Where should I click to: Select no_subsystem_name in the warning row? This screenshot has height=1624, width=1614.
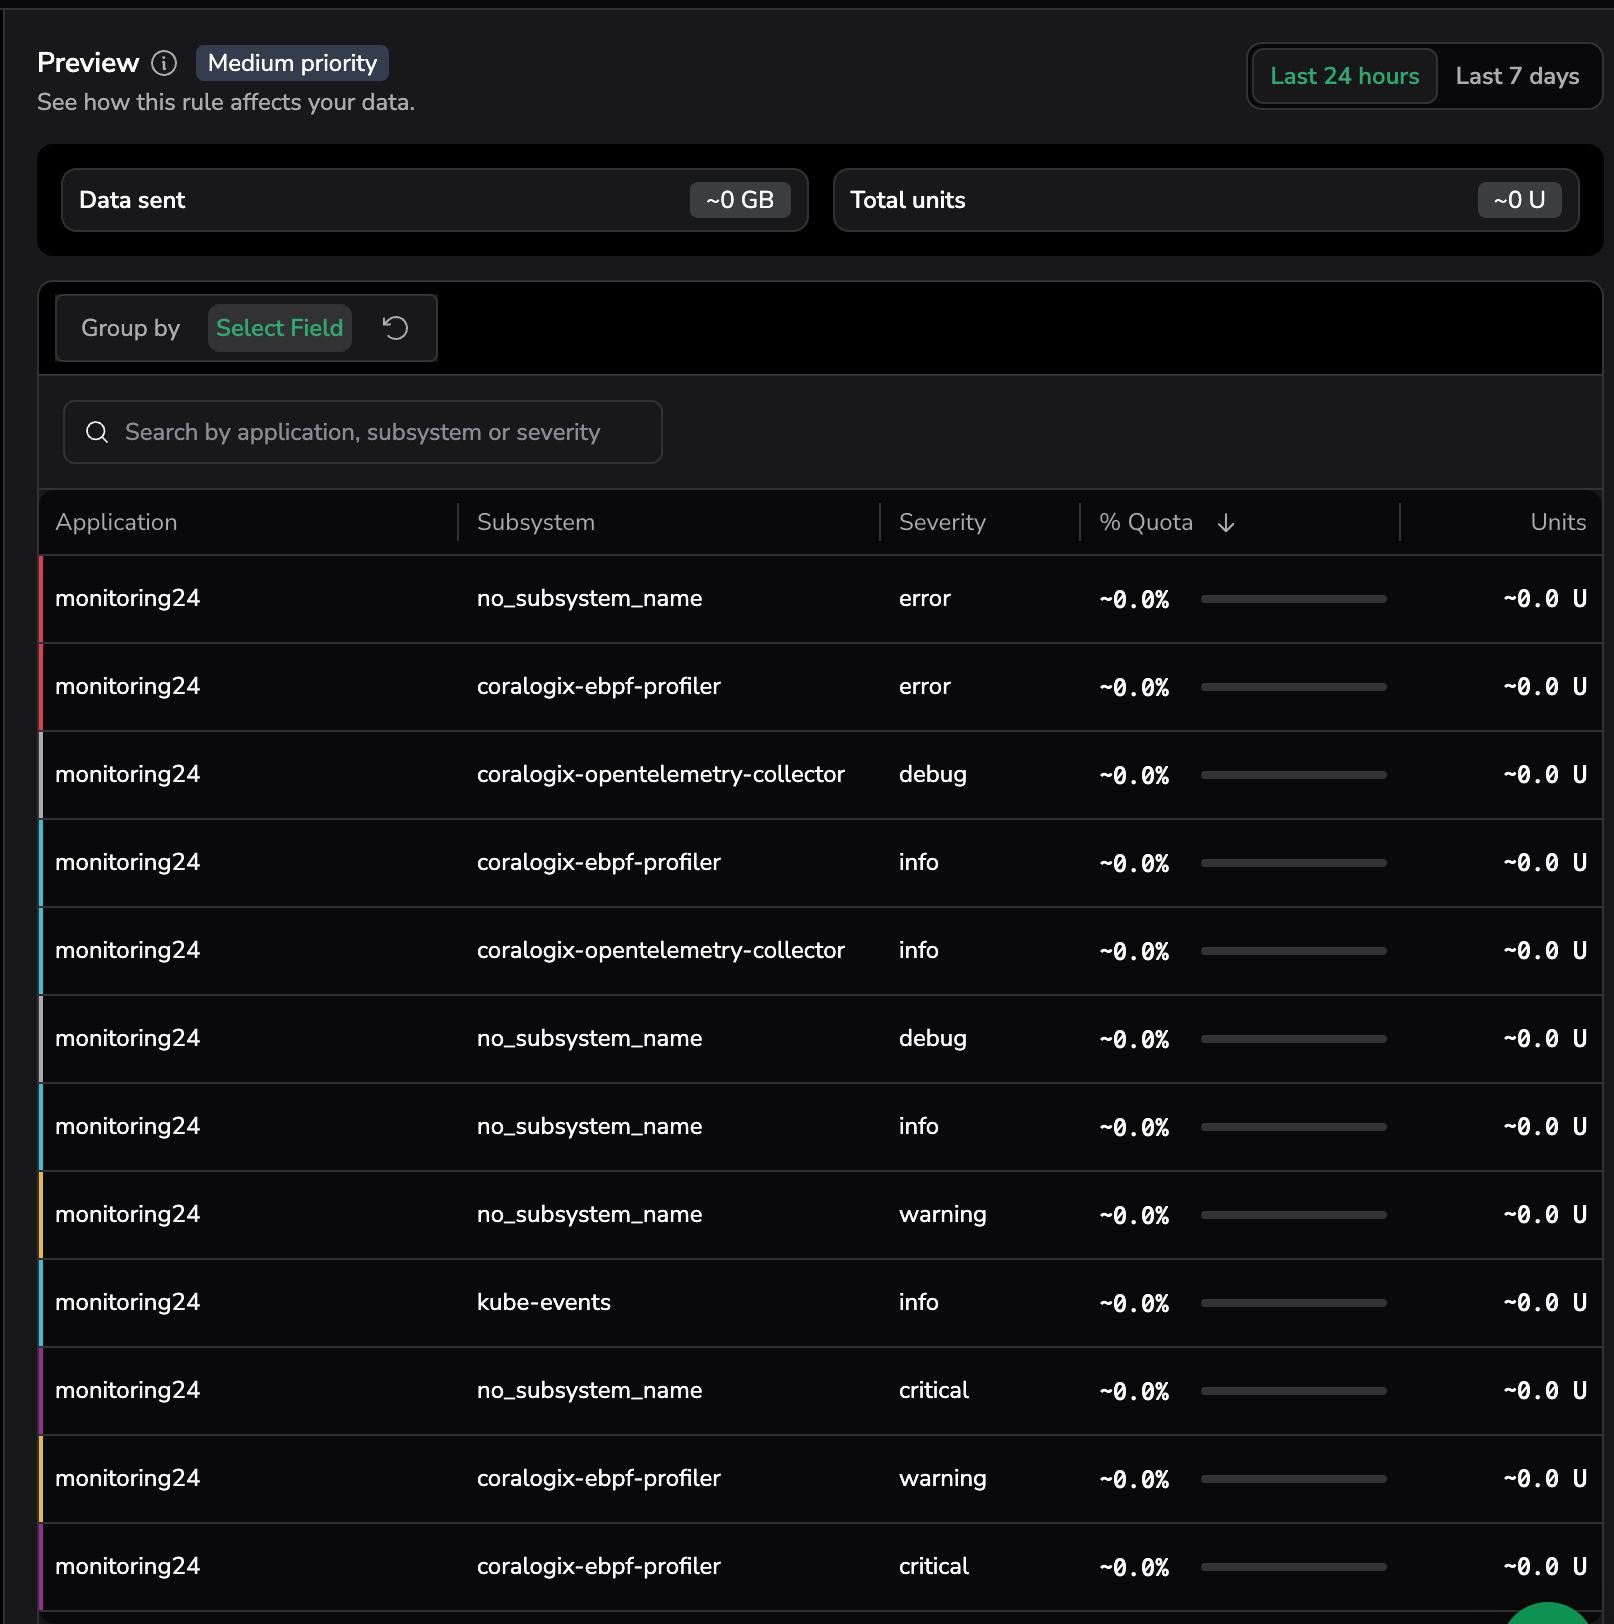(x=590, y=1214)
